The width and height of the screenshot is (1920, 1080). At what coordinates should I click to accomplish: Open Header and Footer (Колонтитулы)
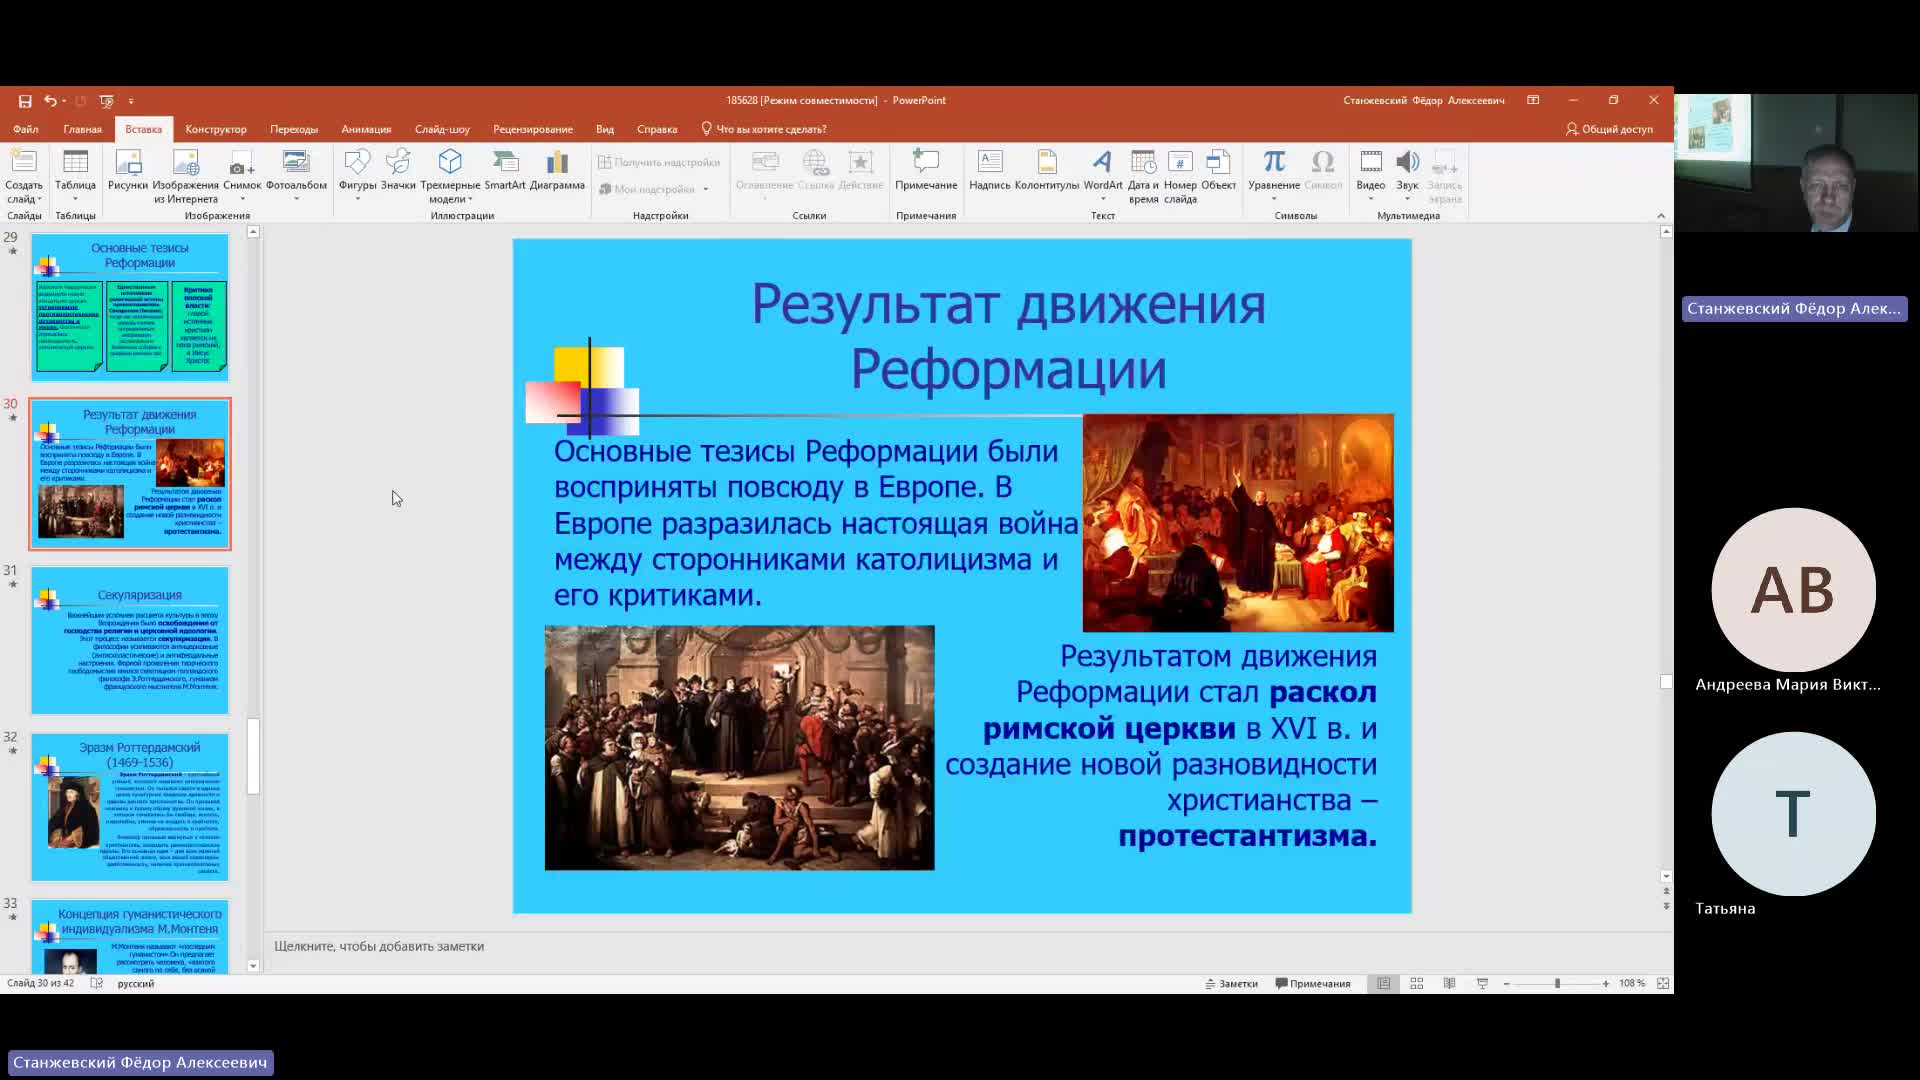[x=1047, y=171]
